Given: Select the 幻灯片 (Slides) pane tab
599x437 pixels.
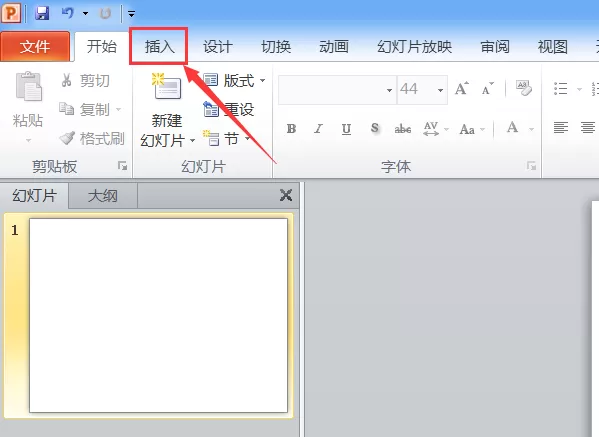Looking at the screenshot, I should [x=34, y=196].
